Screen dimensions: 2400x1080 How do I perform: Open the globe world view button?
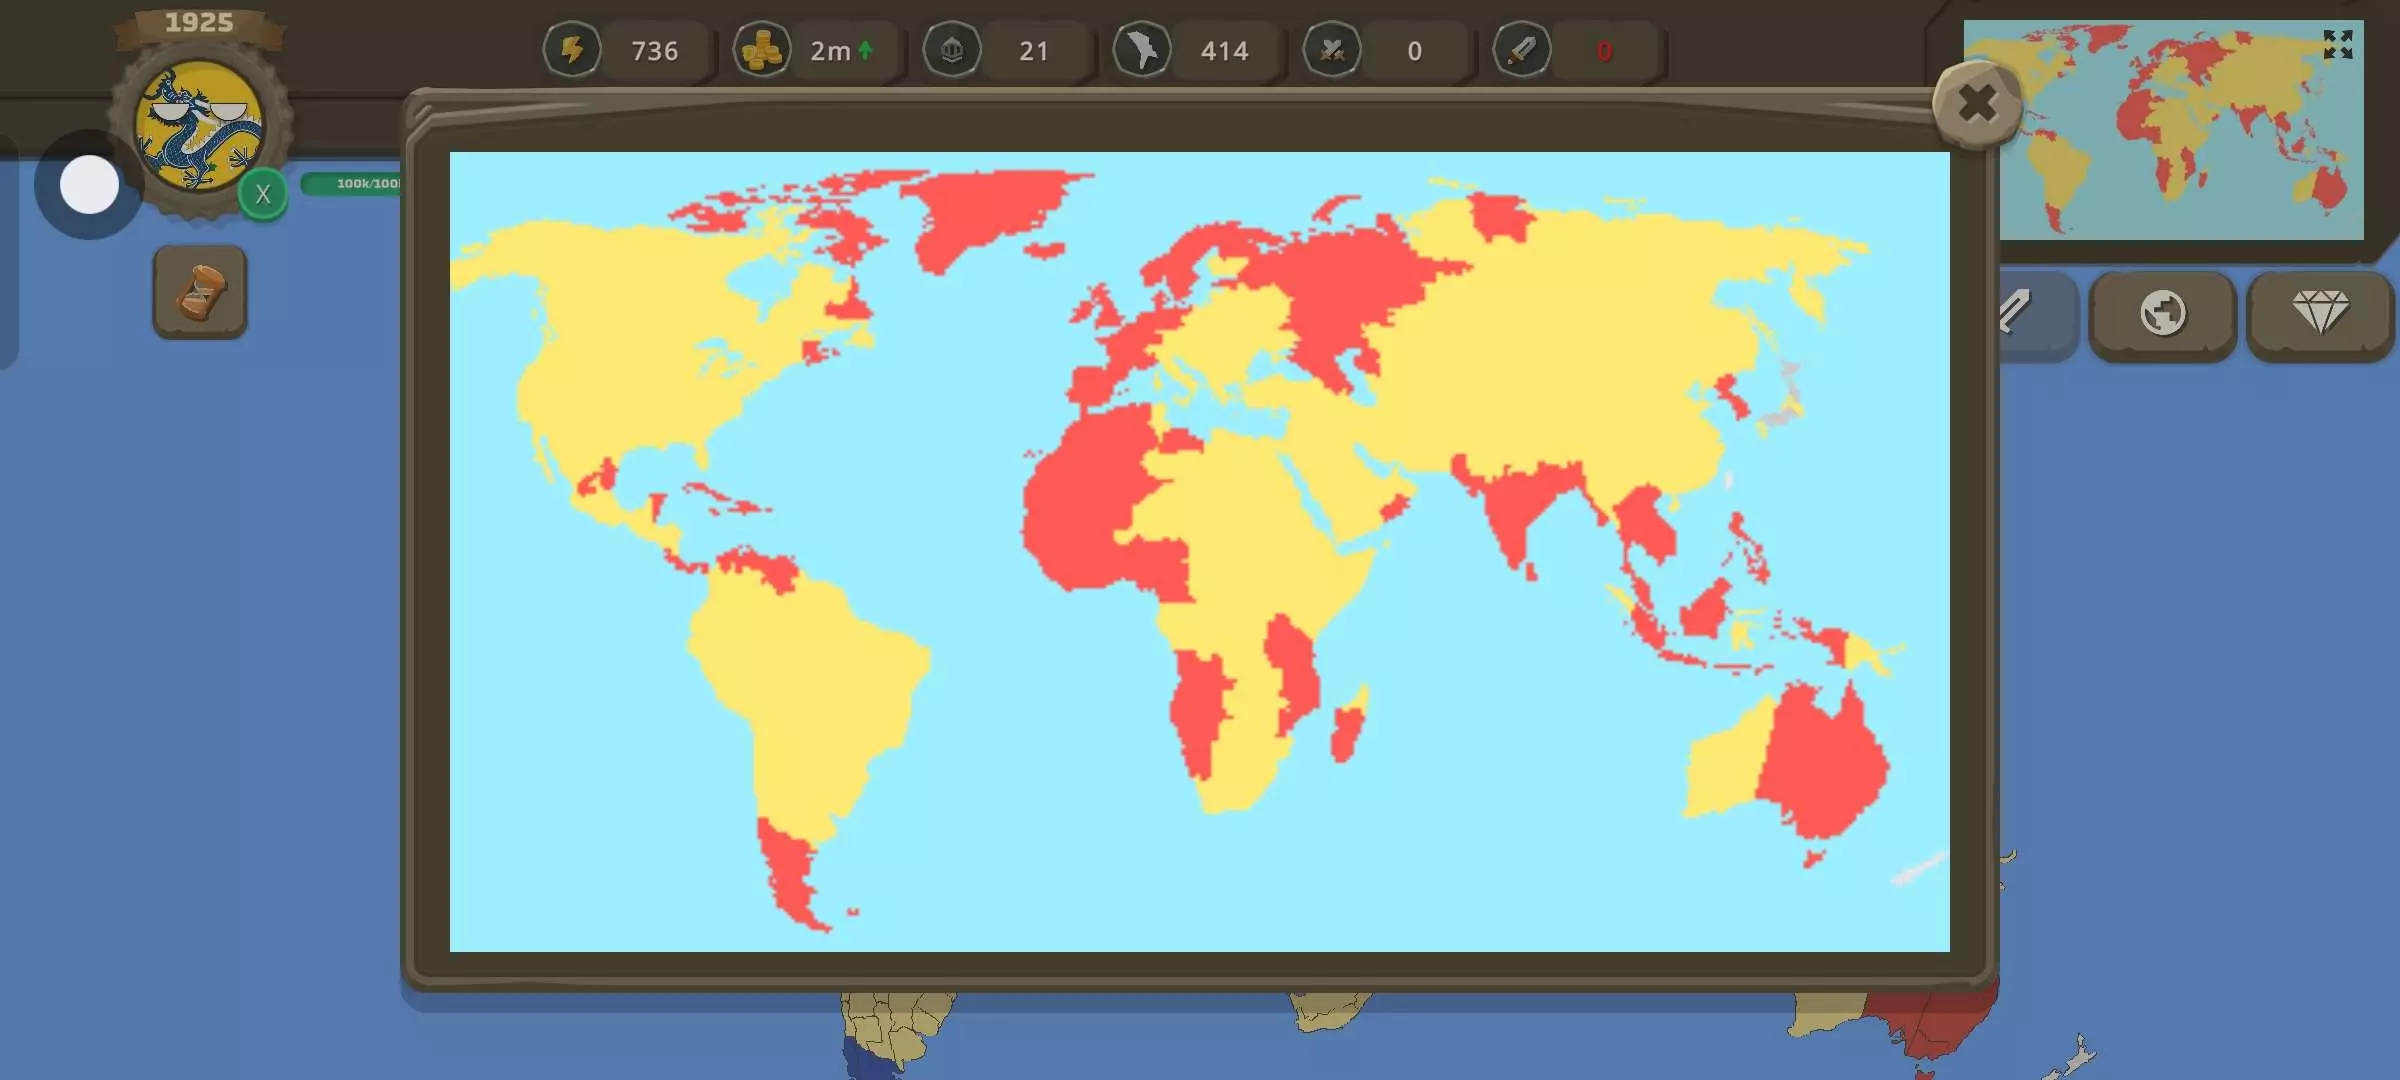click(2162, 314)
